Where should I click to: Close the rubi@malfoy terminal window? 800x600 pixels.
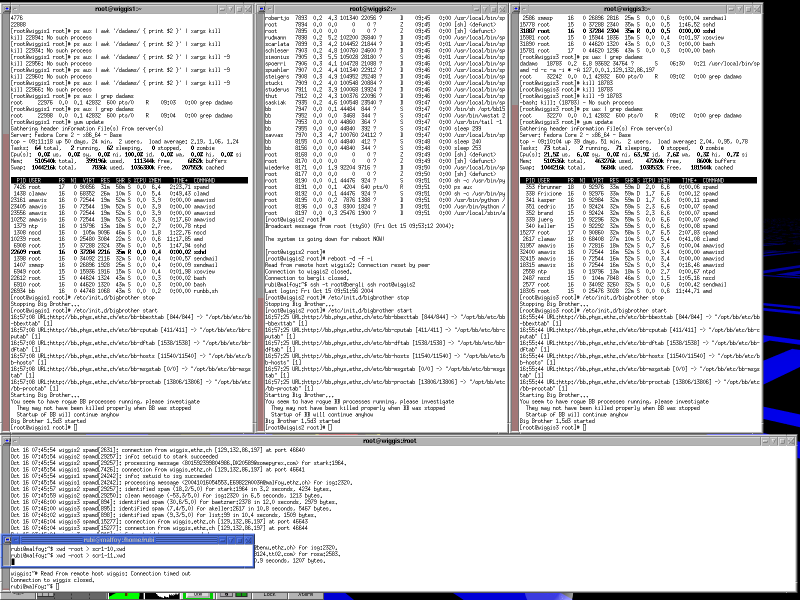tap(248, 540)
